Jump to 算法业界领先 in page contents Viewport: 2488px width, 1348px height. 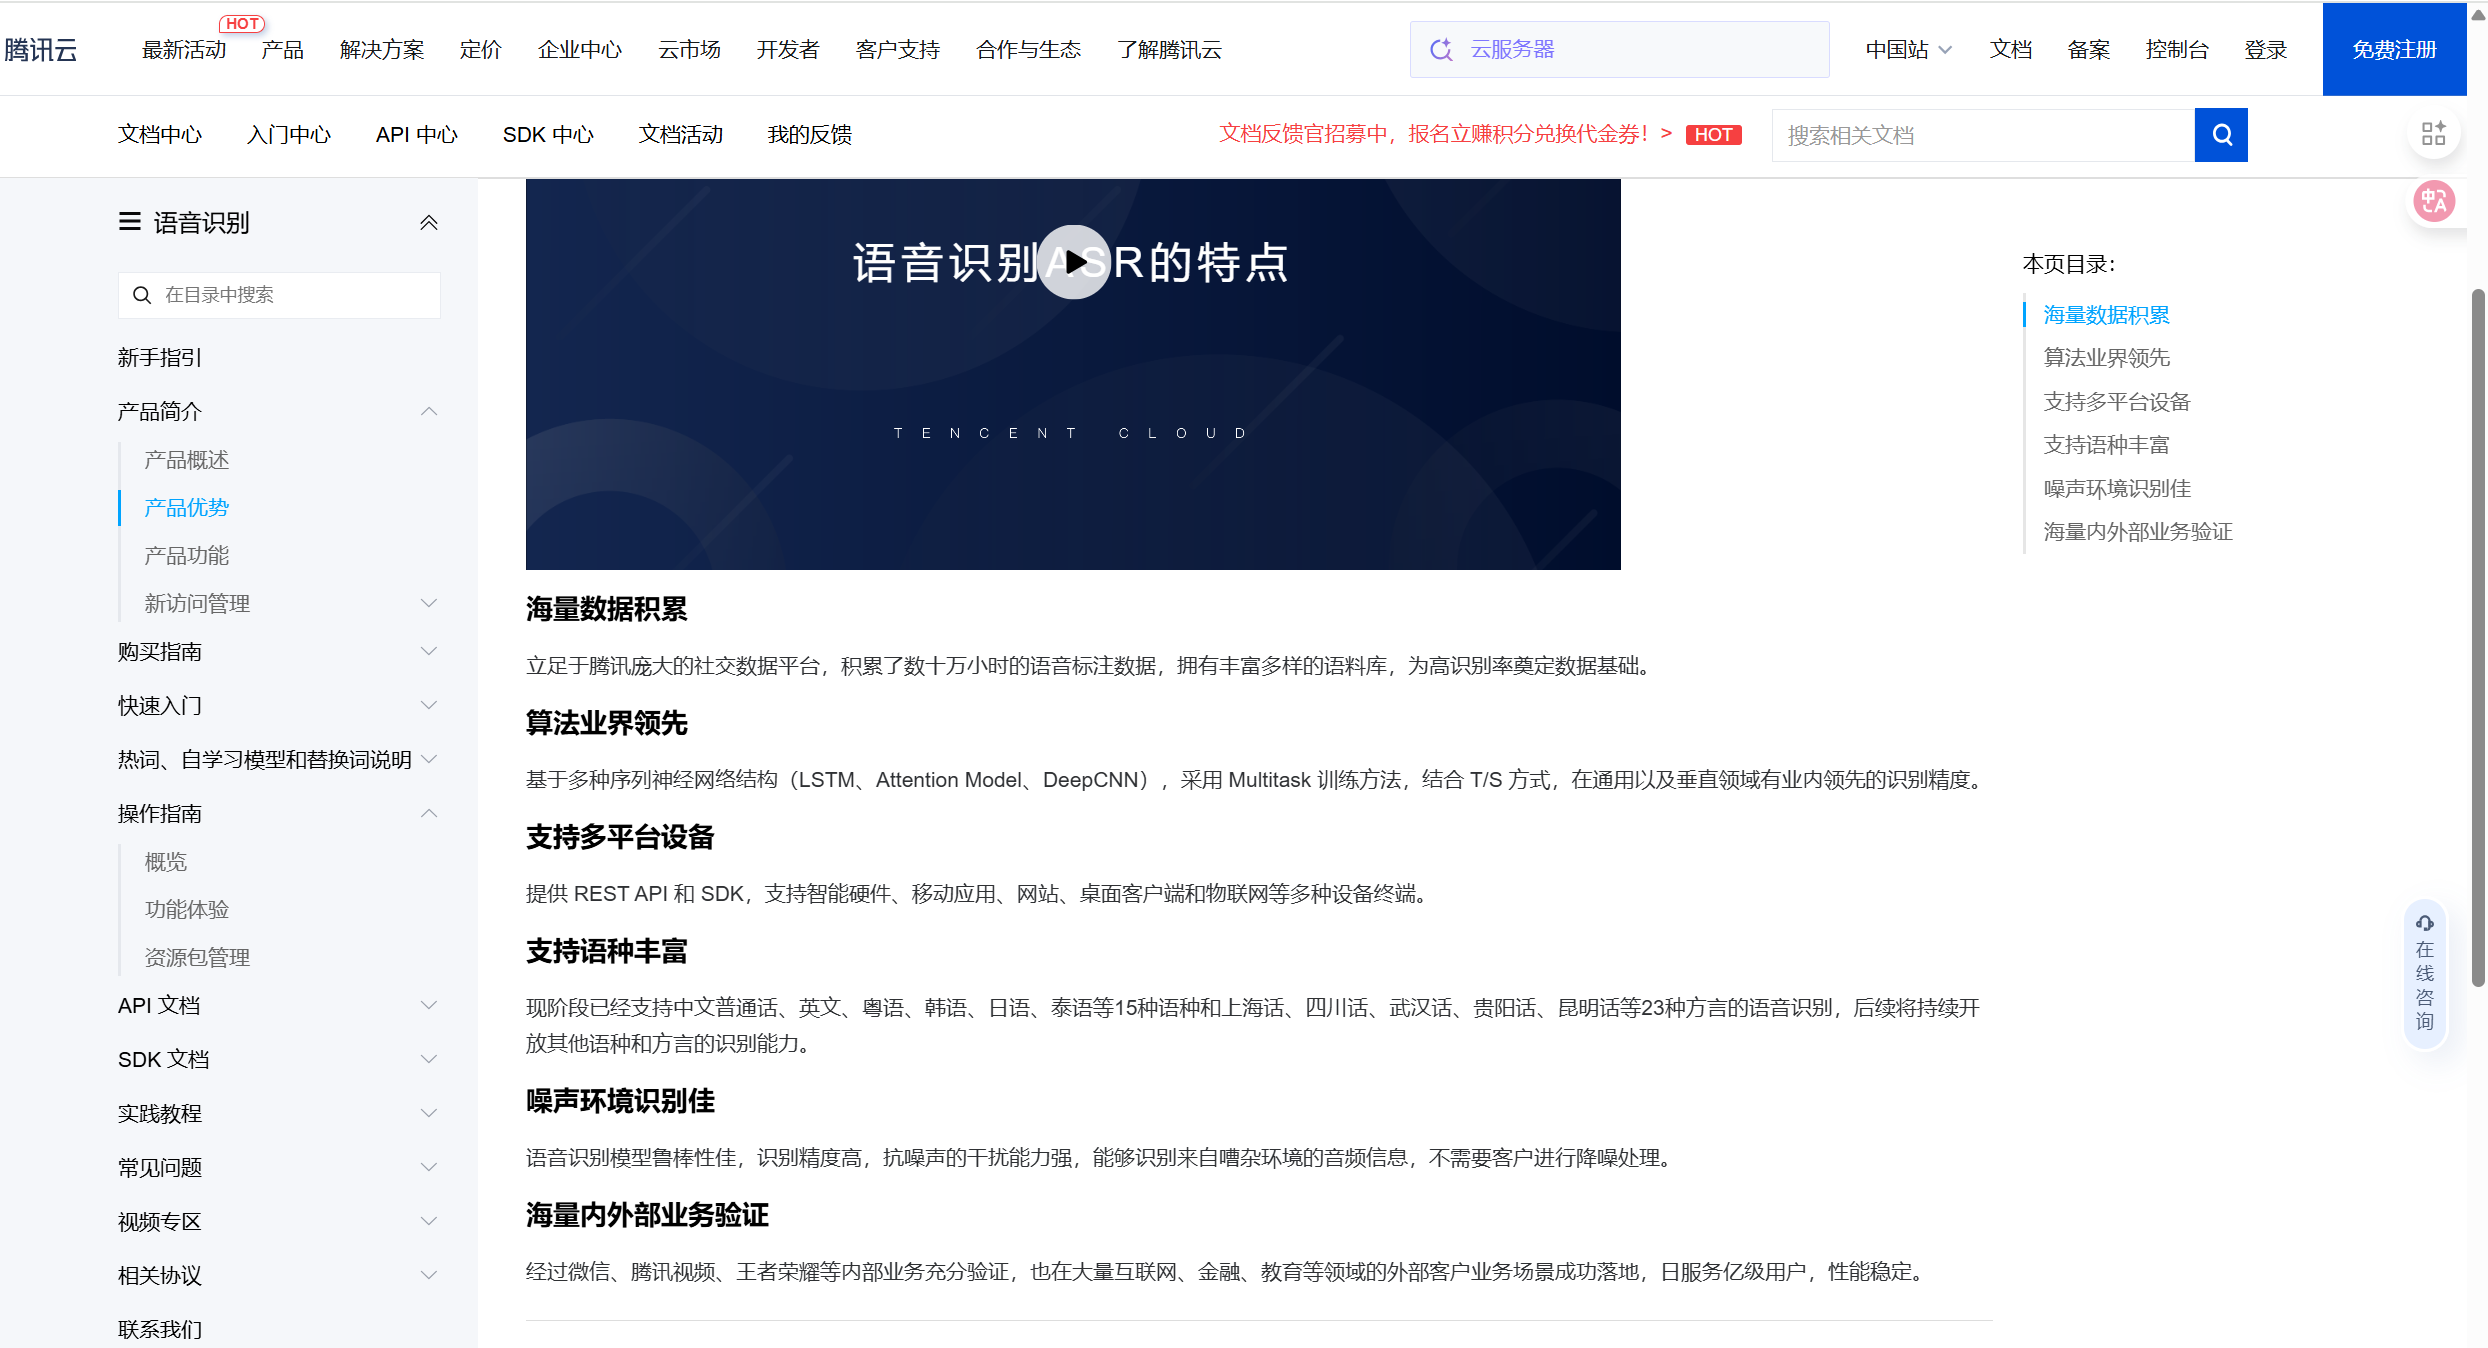[x=2107, y=358]
